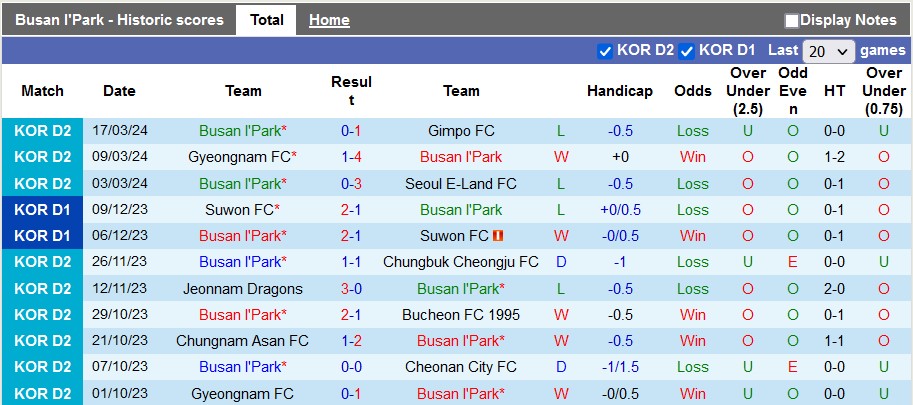Image resolution: width=913 pixels, height=405 pixels.
Task: Switch to the Home tab
Action: pos(329,20)
